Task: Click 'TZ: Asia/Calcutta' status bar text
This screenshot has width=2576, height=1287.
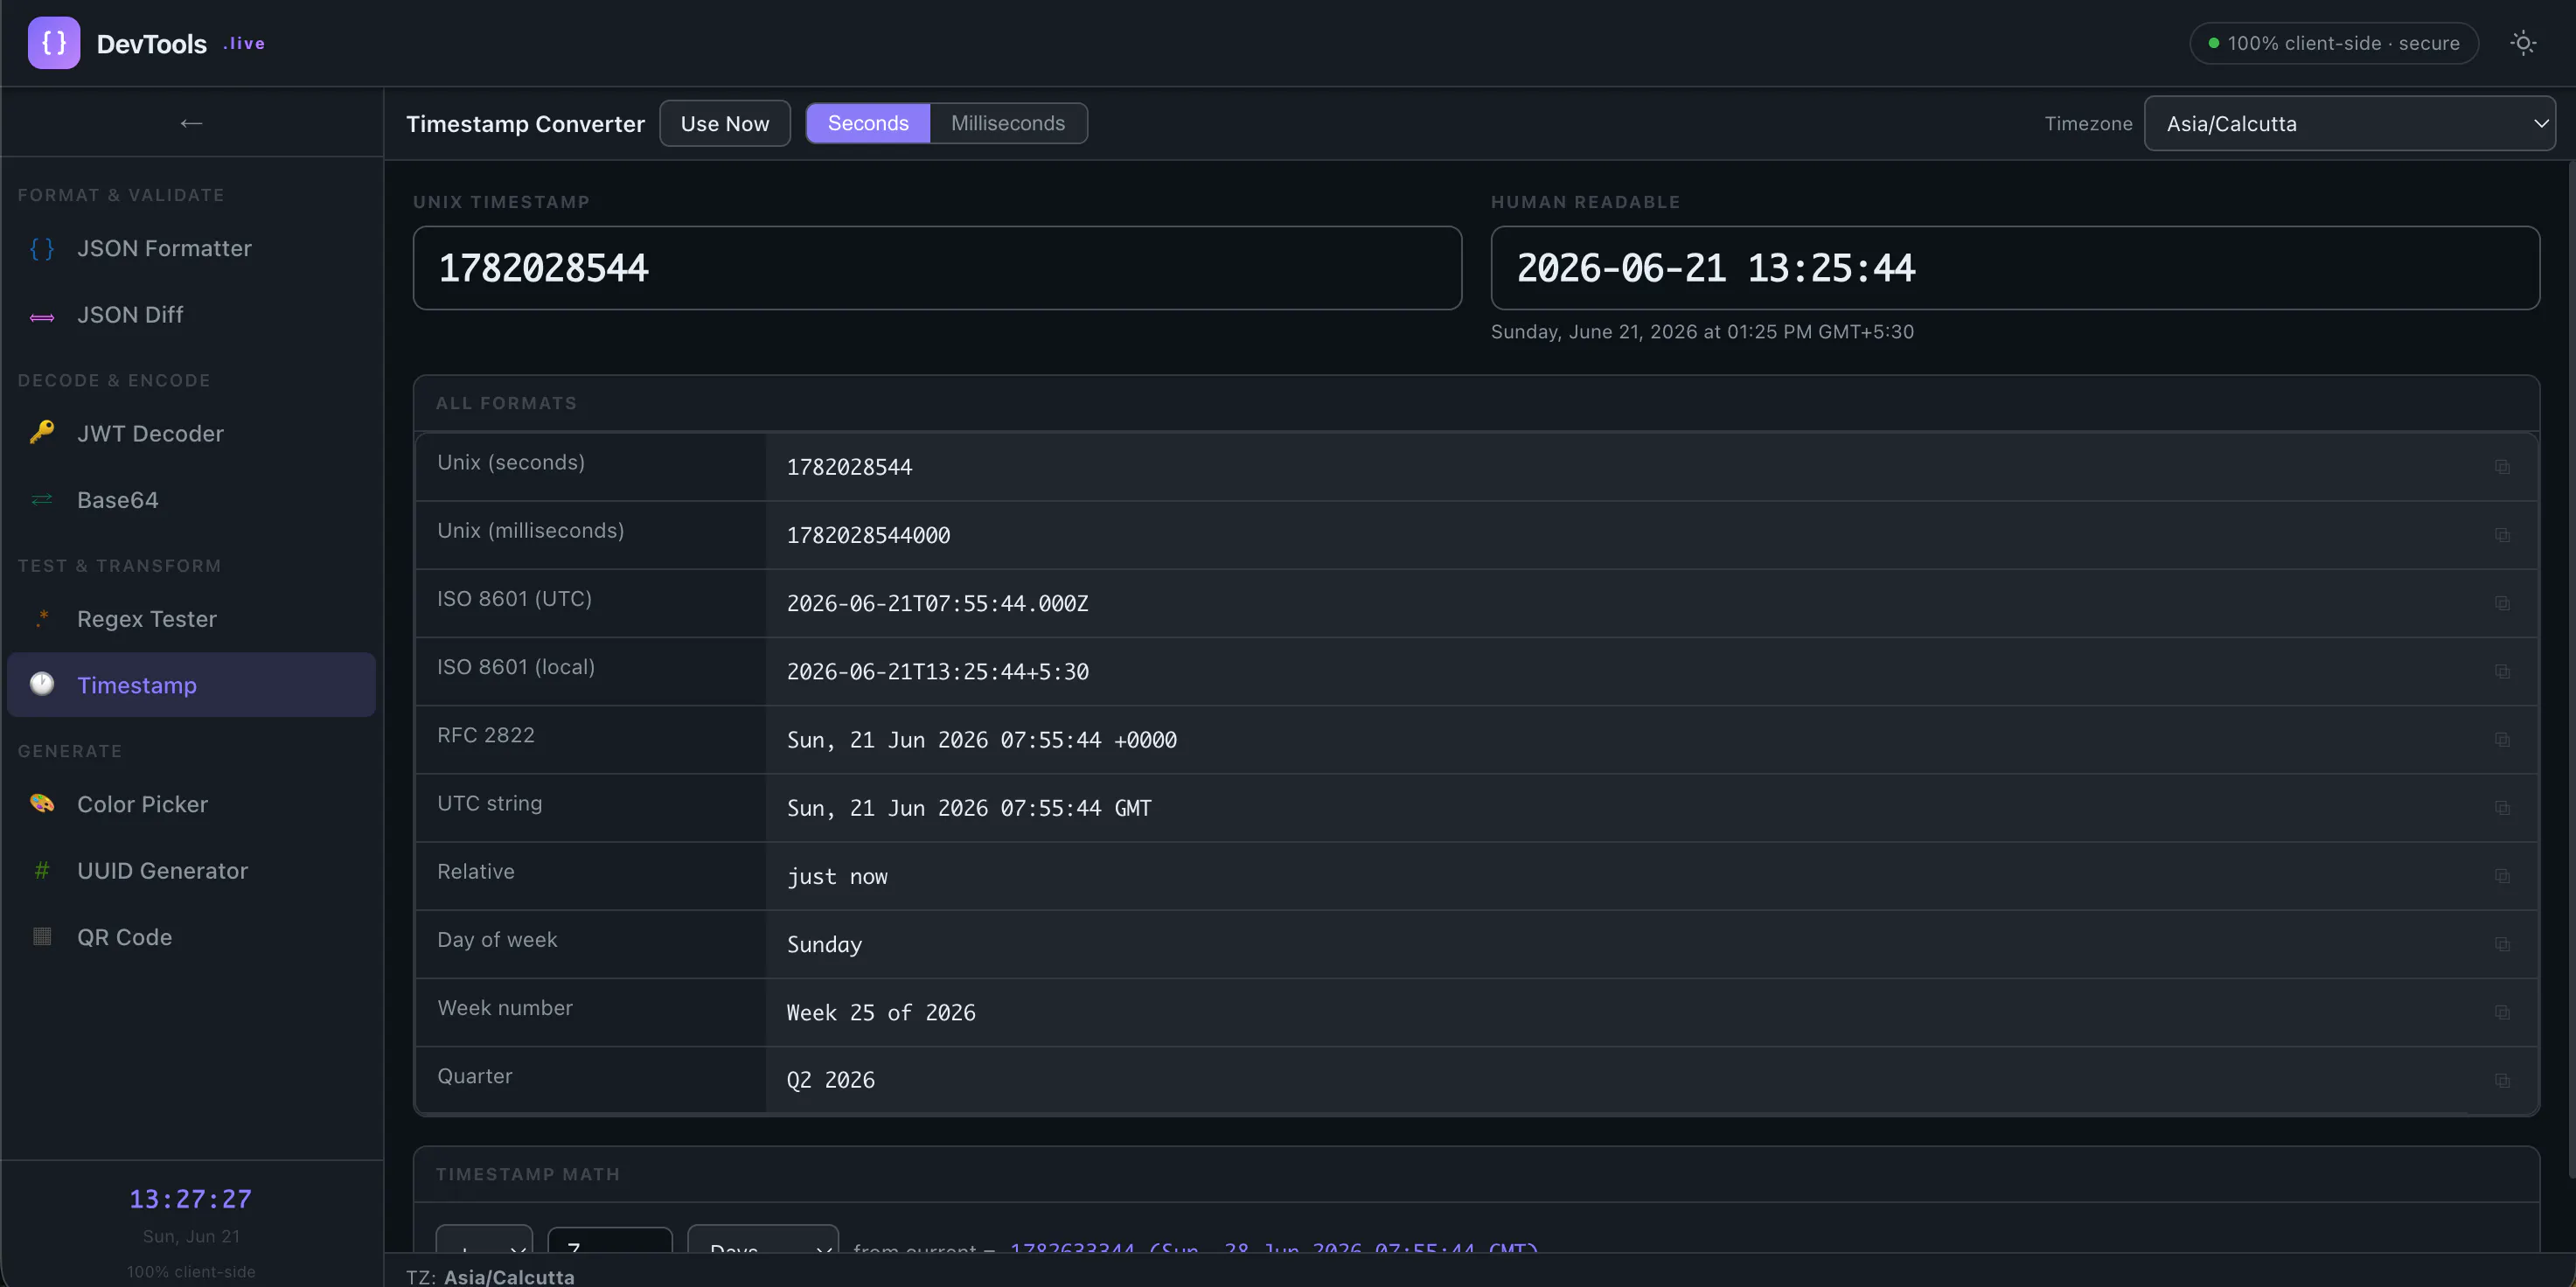Action: click(x=490, y=1276)
